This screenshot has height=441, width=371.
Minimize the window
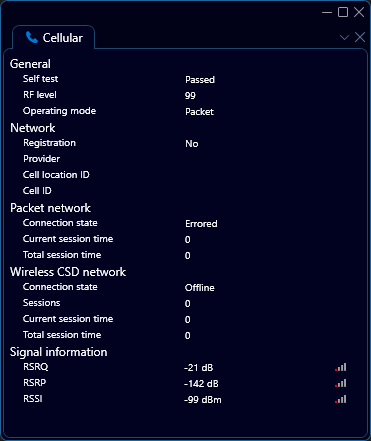(x=327, y=13)
